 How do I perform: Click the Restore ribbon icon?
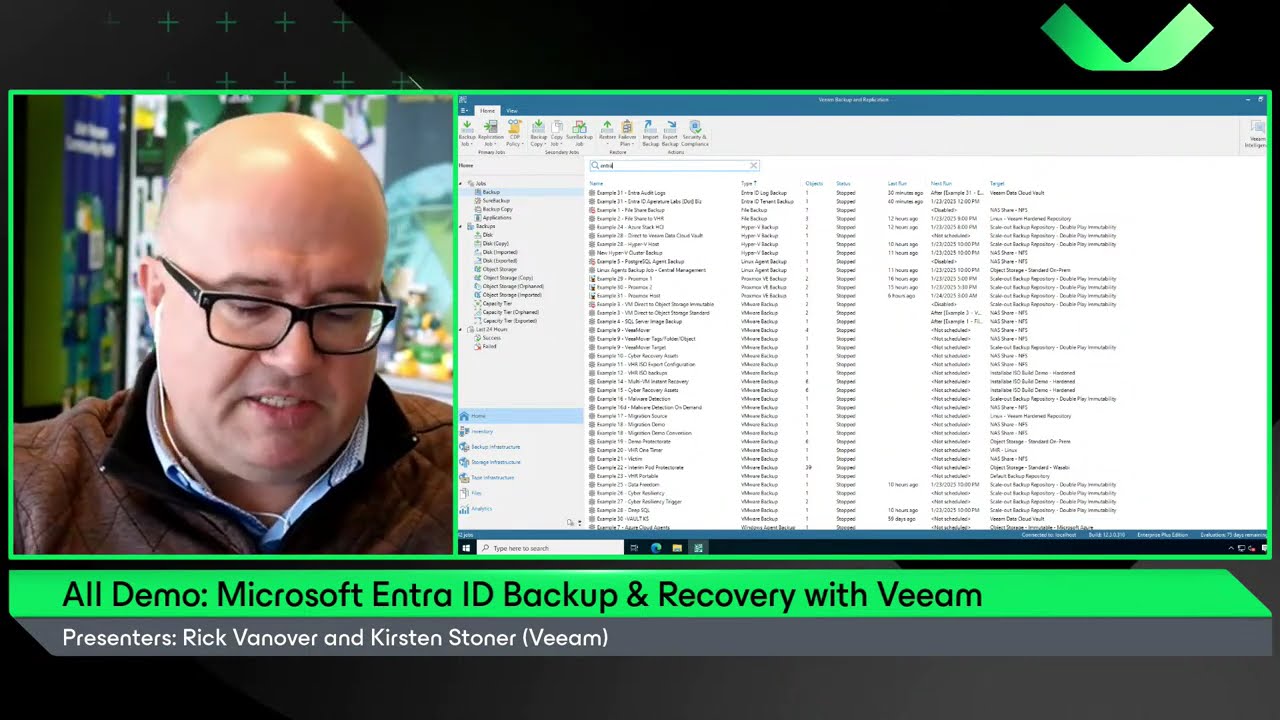tap(607, 133)
